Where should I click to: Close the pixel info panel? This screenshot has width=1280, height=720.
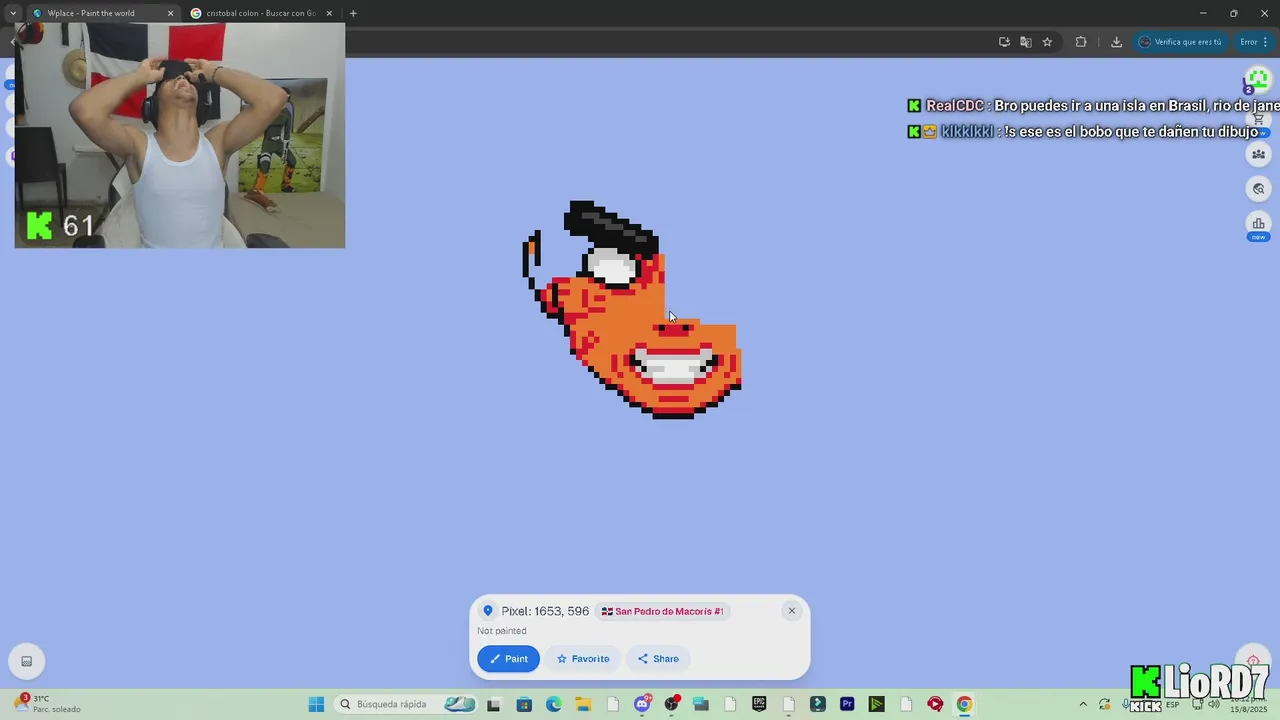[792, 611]
